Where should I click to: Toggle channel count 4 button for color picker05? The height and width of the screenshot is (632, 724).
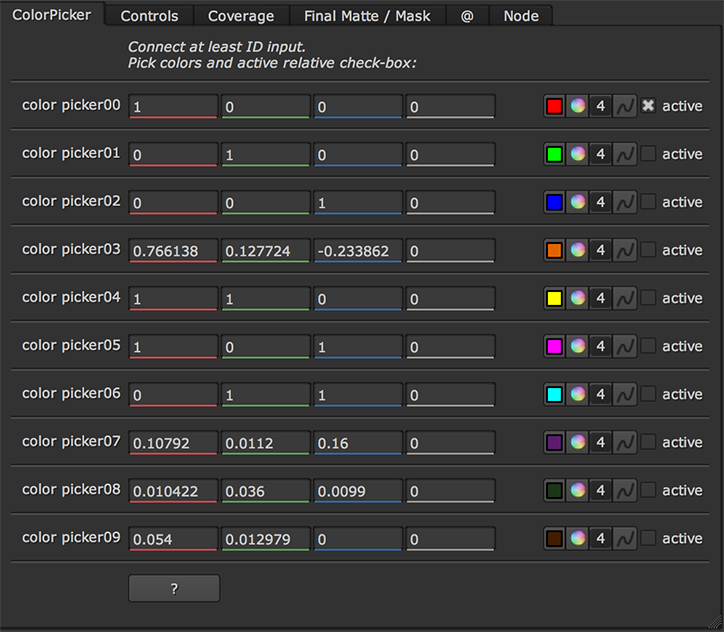600,346
